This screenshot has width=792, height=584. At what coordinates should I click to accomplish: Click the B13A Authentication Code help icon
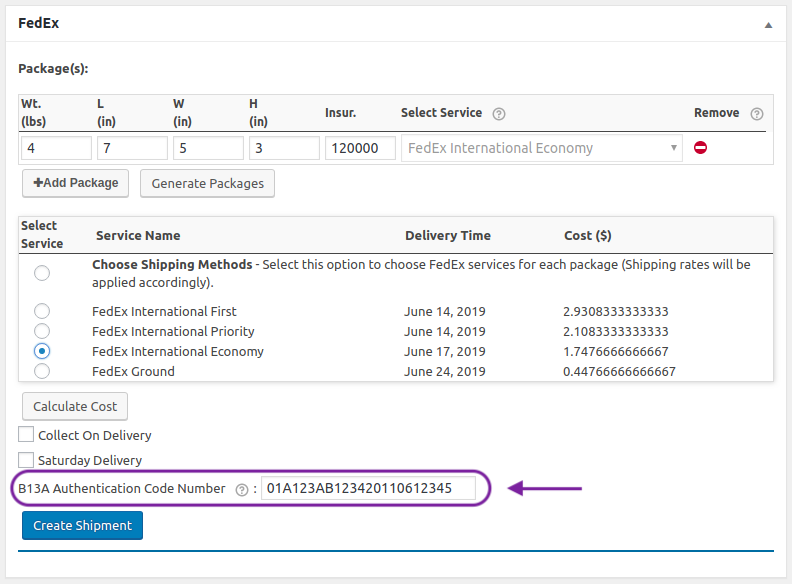tap(242, 490)
